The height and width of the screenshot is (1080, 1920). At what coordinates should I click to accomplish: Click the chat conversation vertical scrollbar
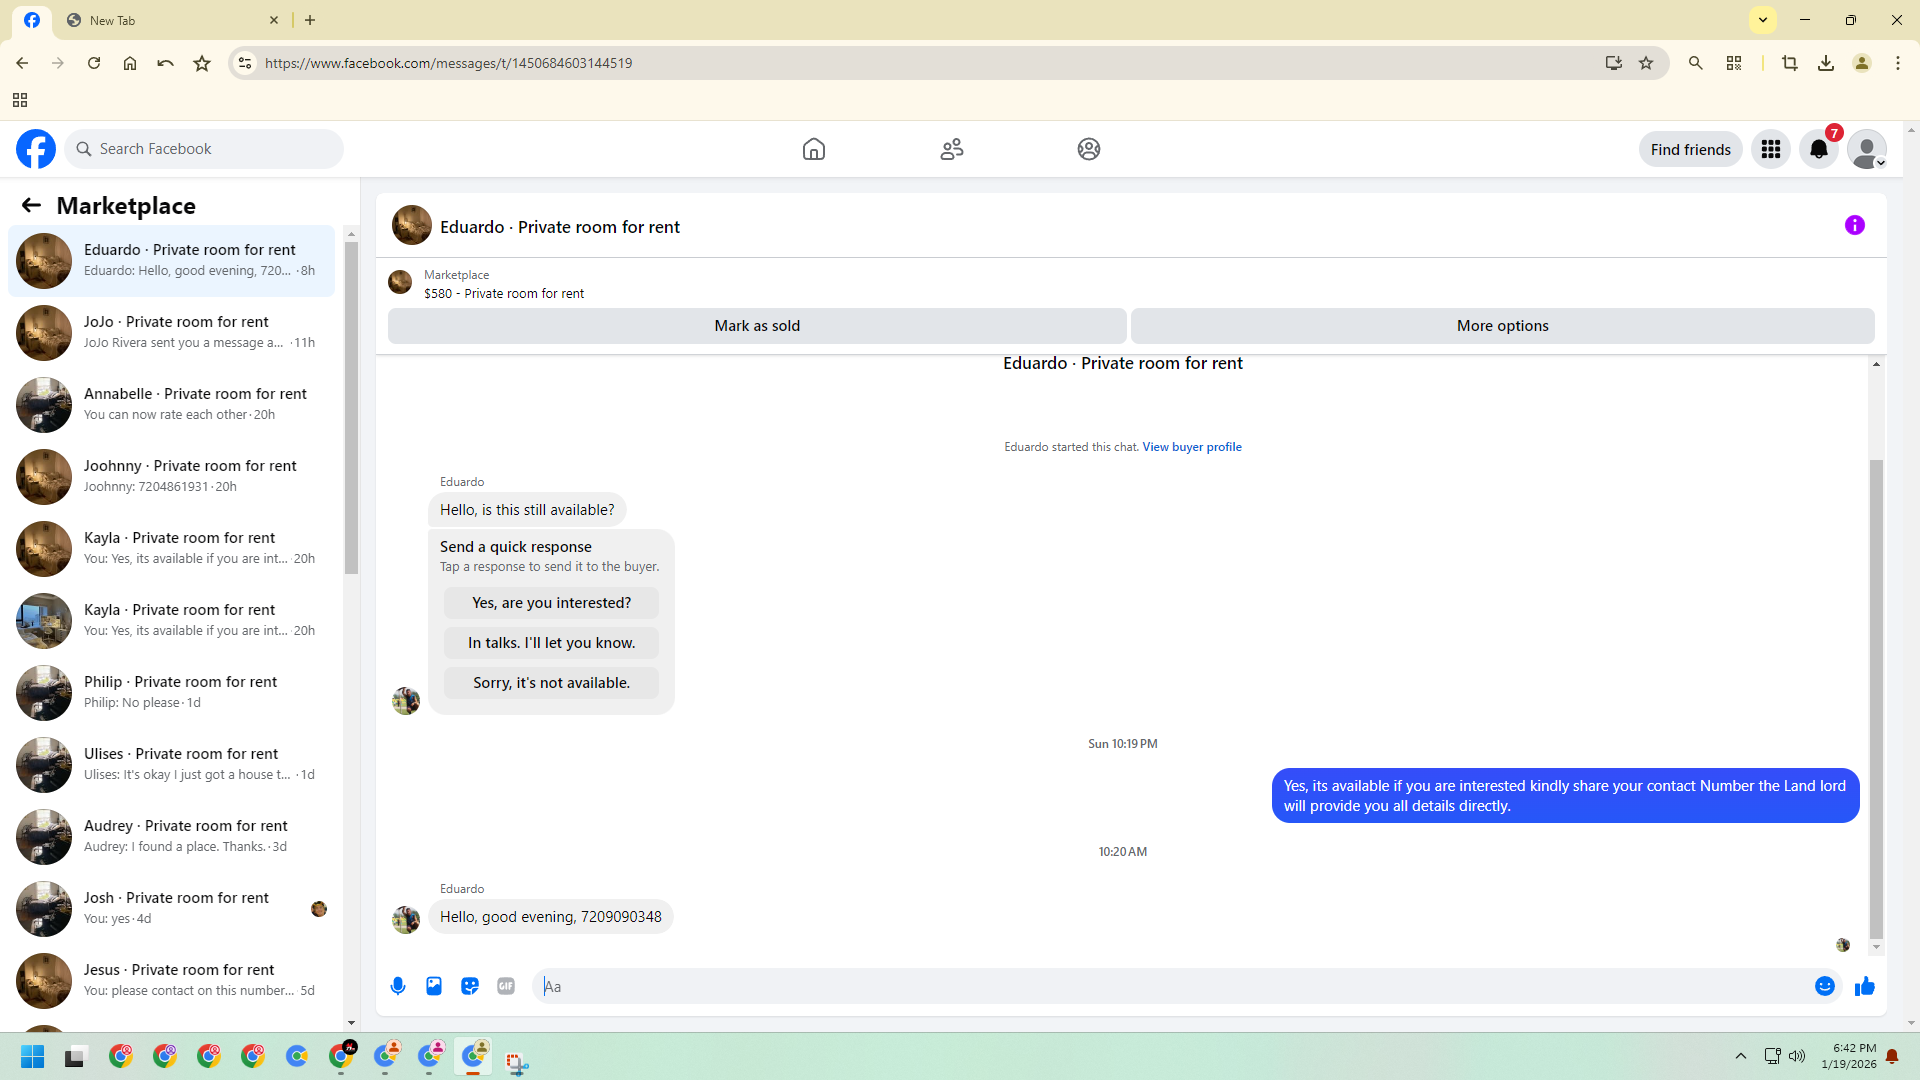[x=1876, y=700]
